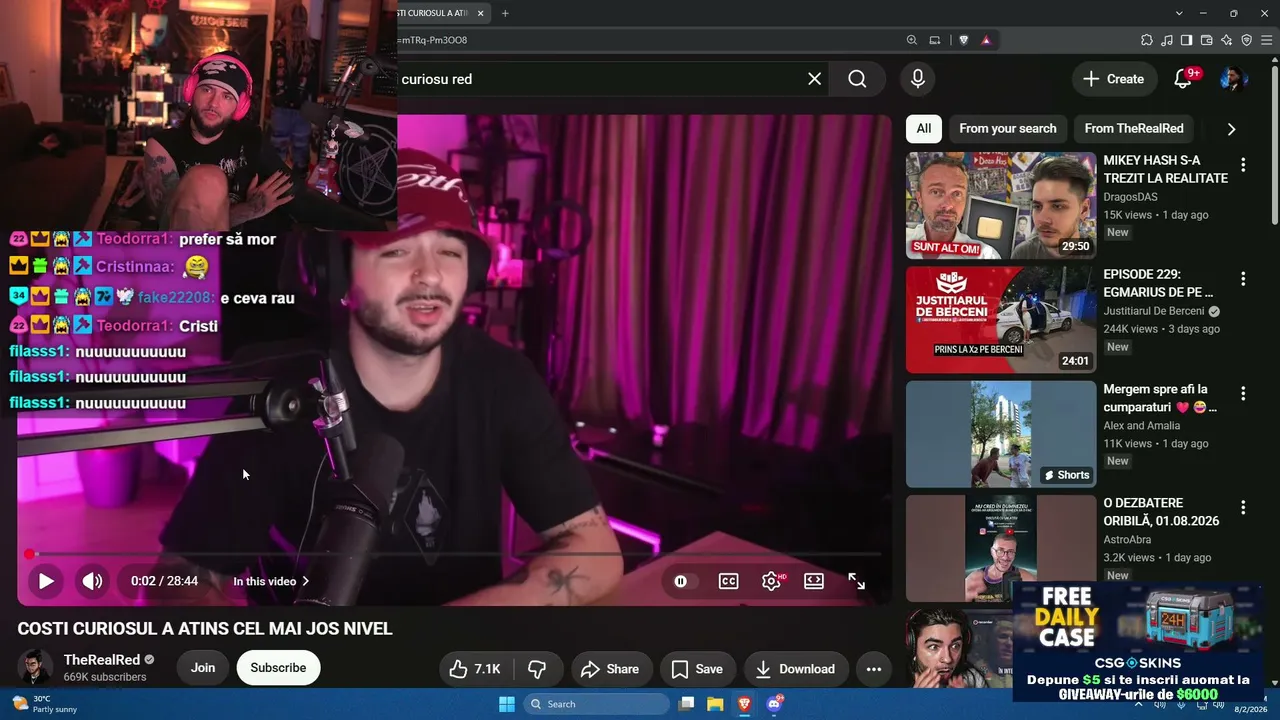The width and height of the screenshot is (1280, 720).
Task: Like the video with 7.1K likes
Action: pyautogui.click(x=475, y=669)
